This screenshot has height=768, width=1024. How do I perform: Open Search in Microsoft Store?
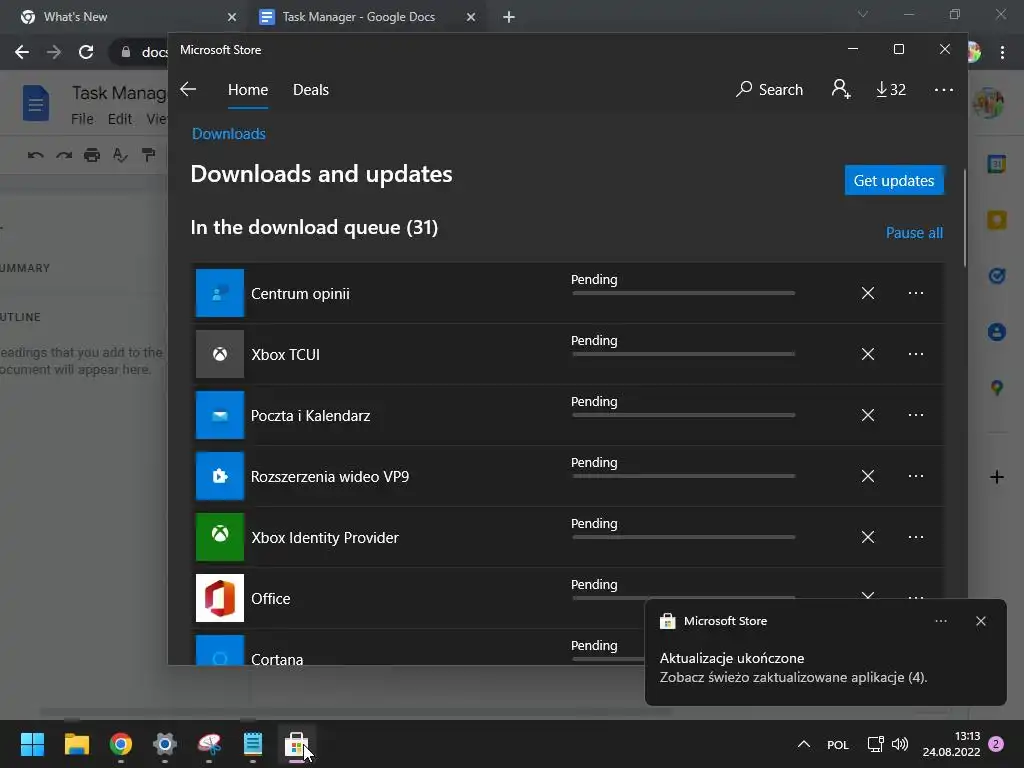[769, 89]
